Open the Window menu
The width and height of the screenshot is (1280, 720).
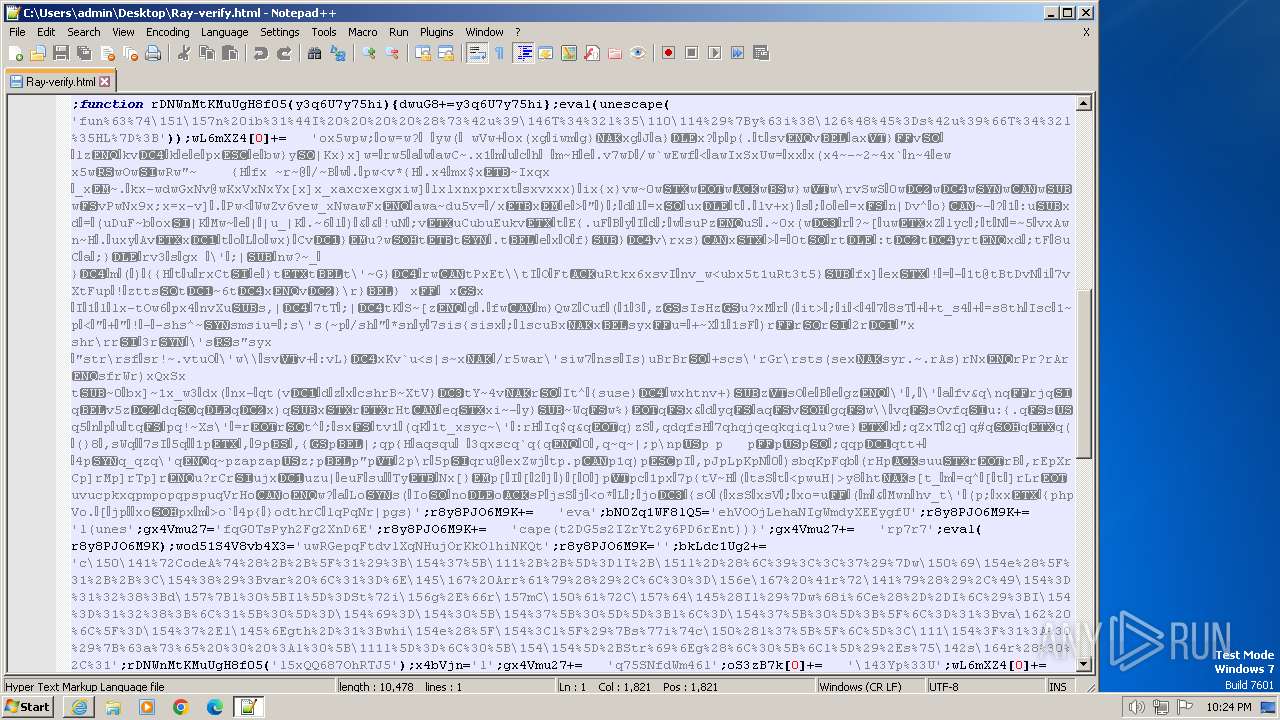tap(485, 32)
